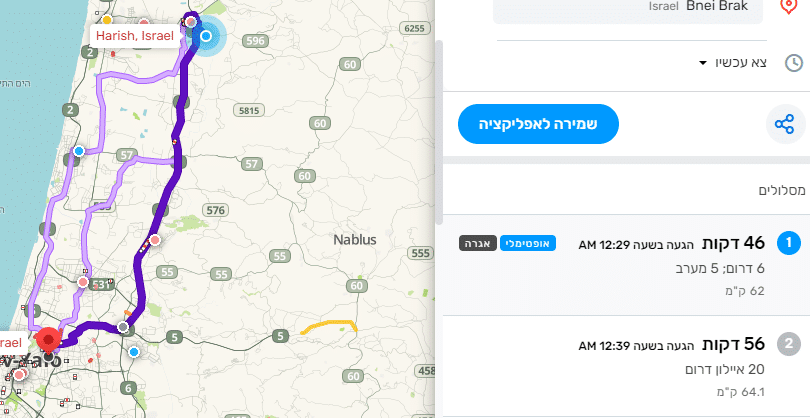Screen dimensions: 810x418
Task: Select the route 2 number badge
Action: point(789,344)
